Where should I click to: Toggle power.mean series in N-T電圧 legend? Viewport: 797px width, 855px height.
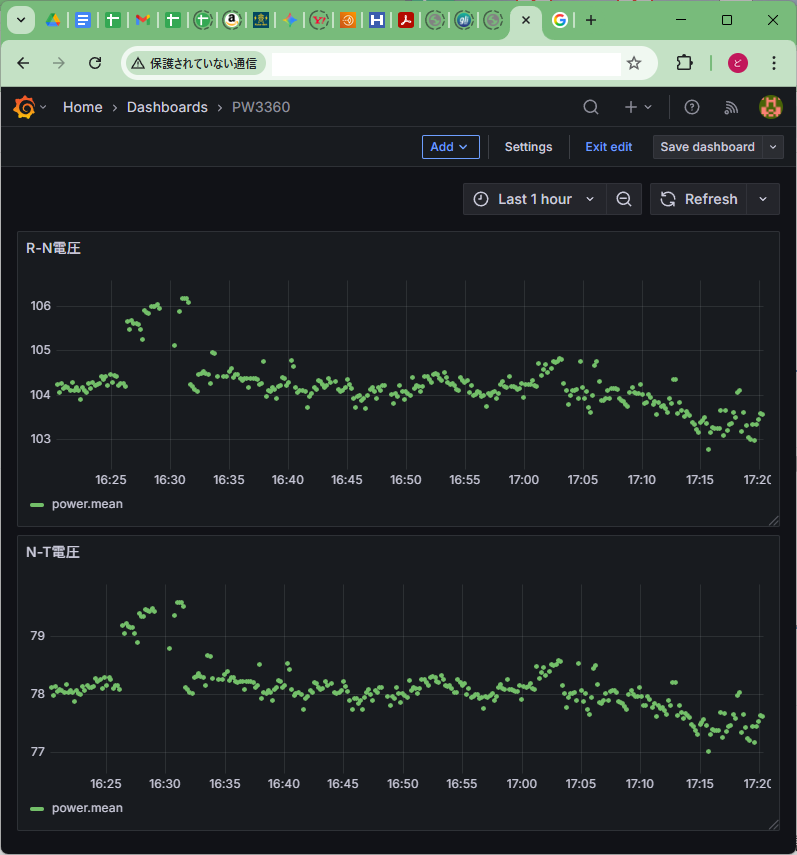[87, 808]
